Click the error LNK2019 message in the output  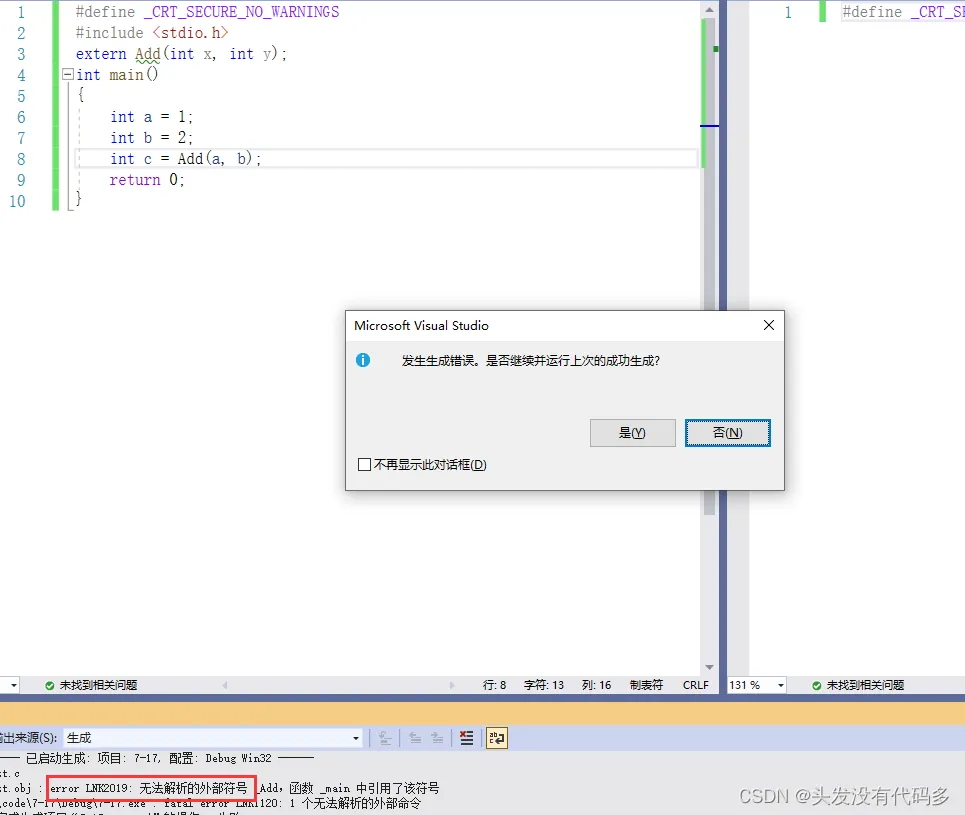(x=149, y=788)
